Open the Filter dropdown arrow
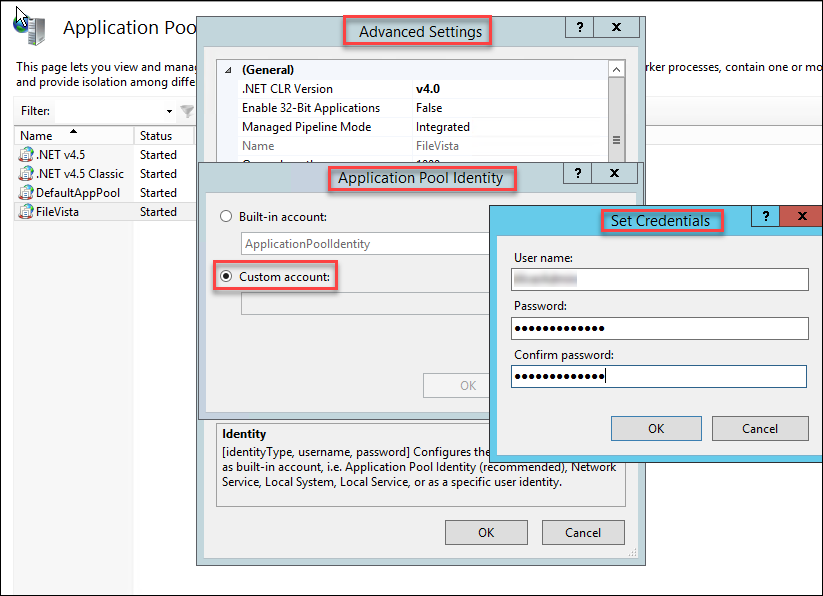Screen dimensions: 823x596 169,111
